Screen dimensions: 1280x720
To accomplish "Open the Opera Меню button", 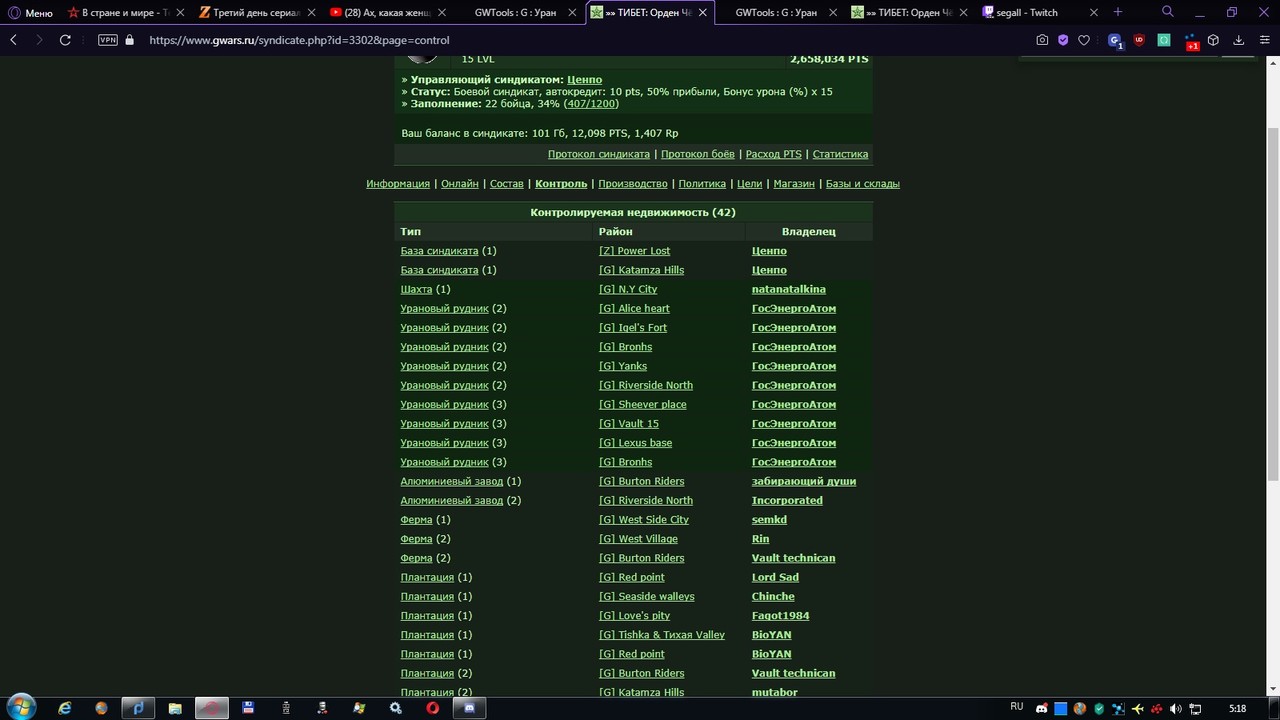I will (x=31, y=13).
